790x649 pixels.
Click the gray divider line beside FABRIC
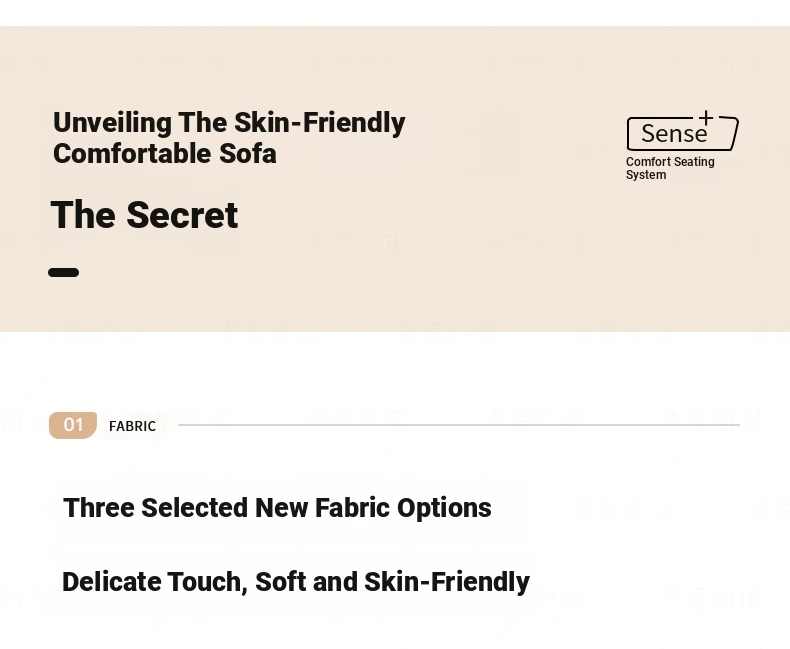[459, 425]
